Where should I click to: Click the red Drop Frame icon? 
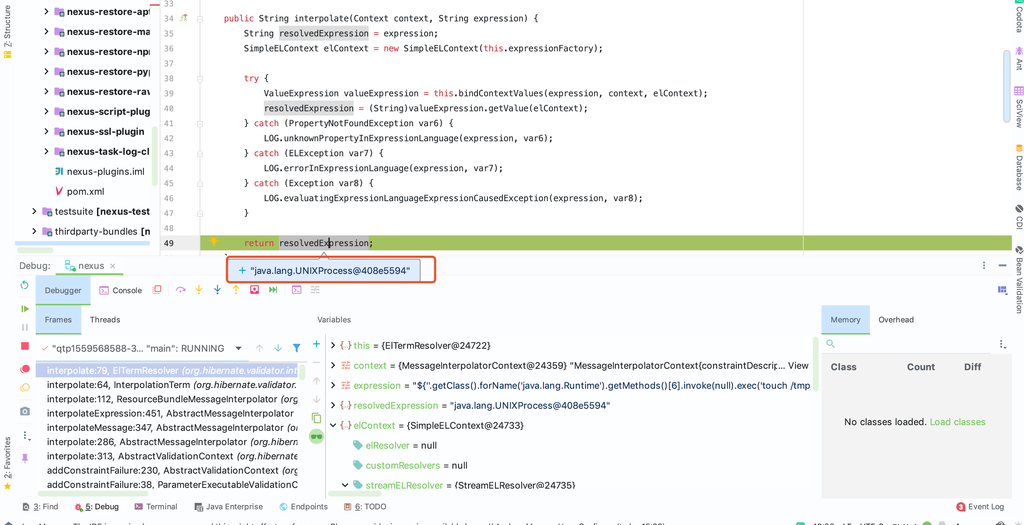[255, 289]
